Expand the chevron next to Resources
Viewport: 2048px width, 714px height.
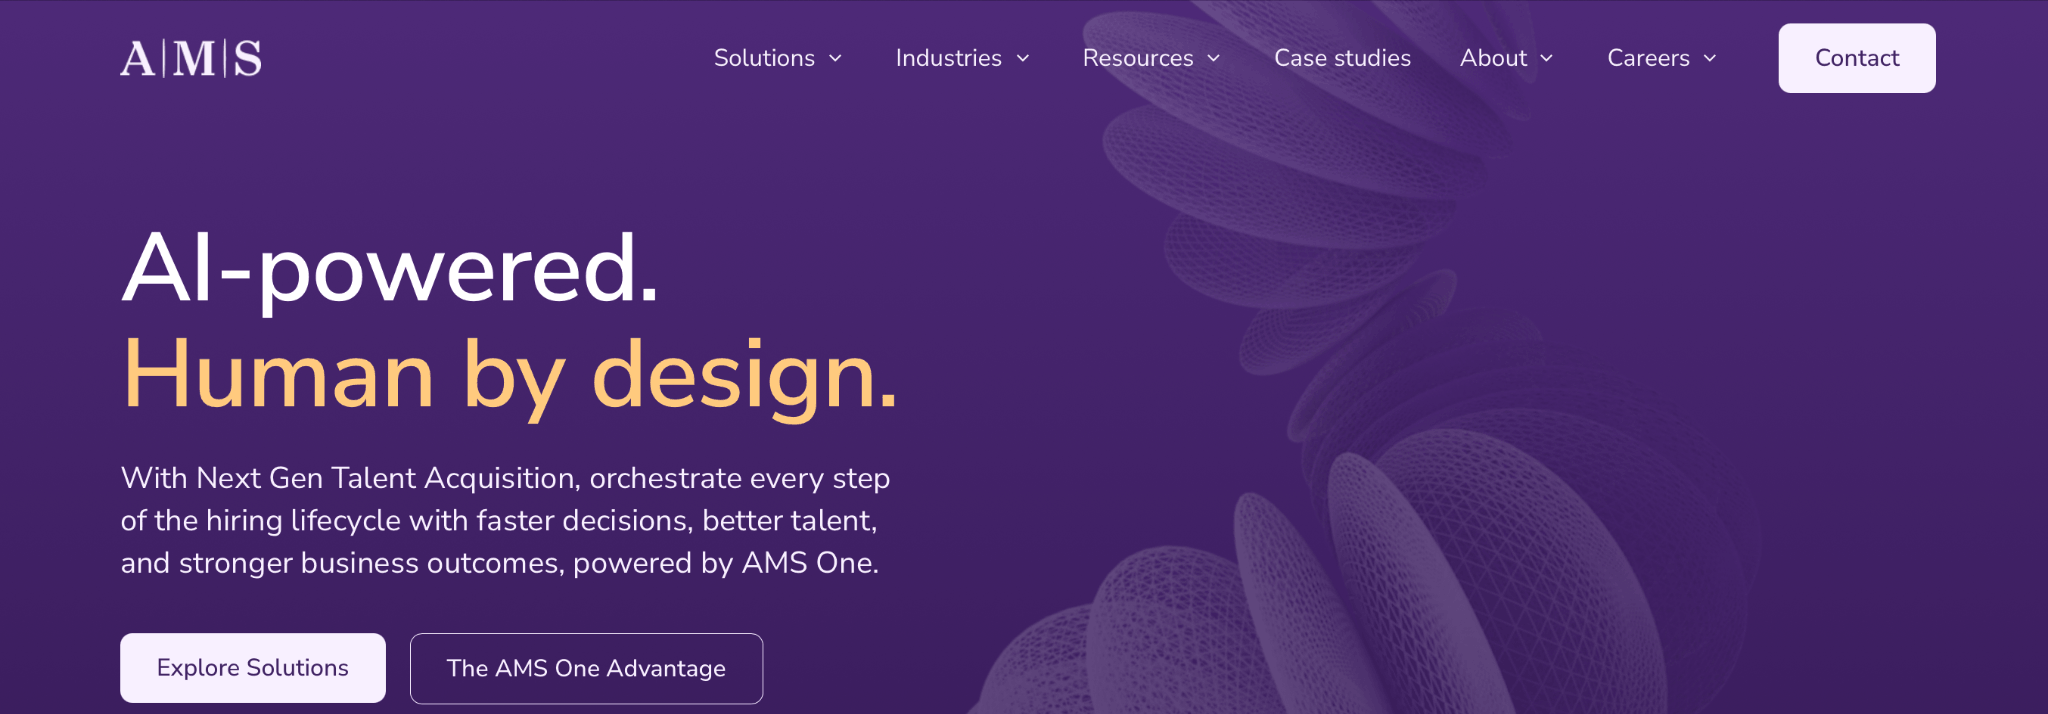pos(1214,58)
